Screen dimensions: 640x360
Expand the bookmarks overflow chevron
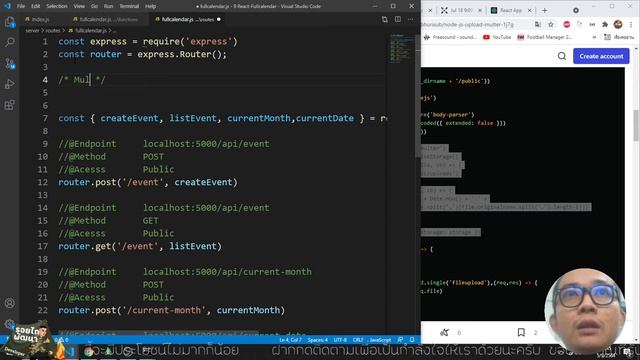[x=594, y=37]
